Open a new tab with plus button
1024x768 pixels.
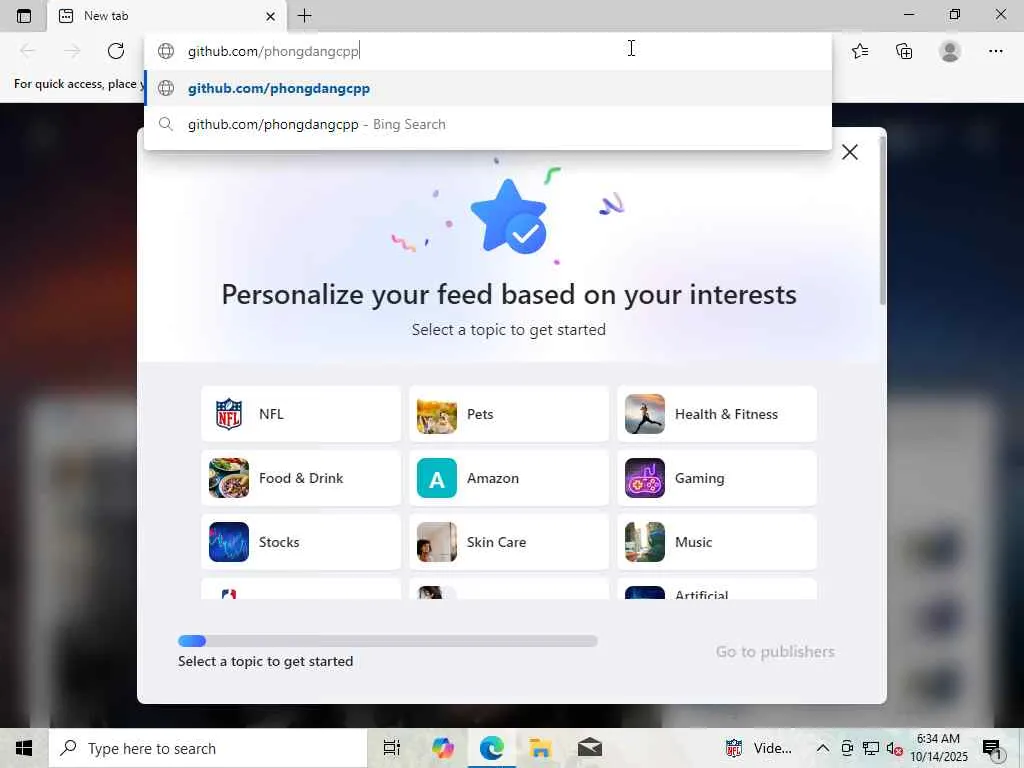pos(304,16)
